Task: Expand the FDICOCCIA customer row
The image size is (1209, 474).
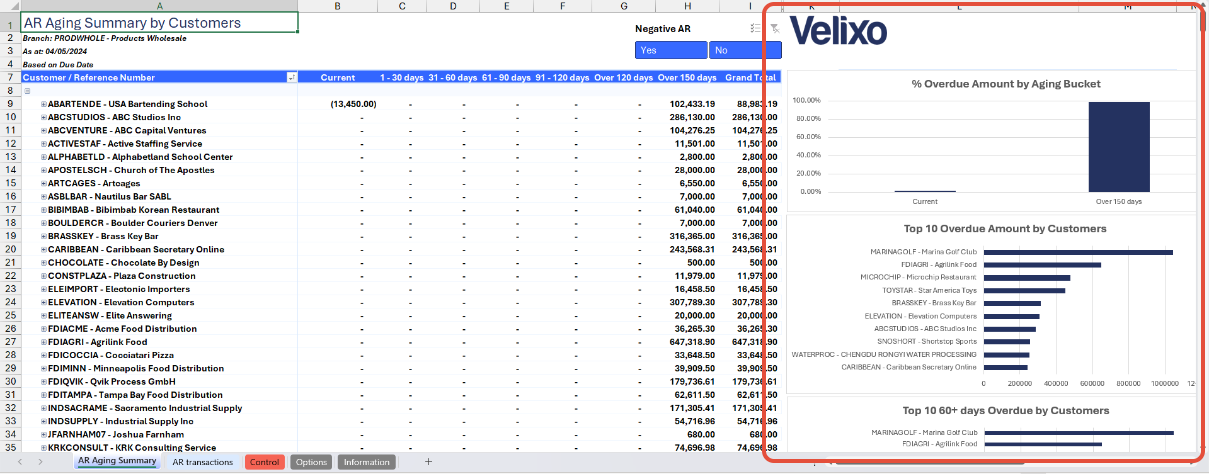Action: pos(43,355)
